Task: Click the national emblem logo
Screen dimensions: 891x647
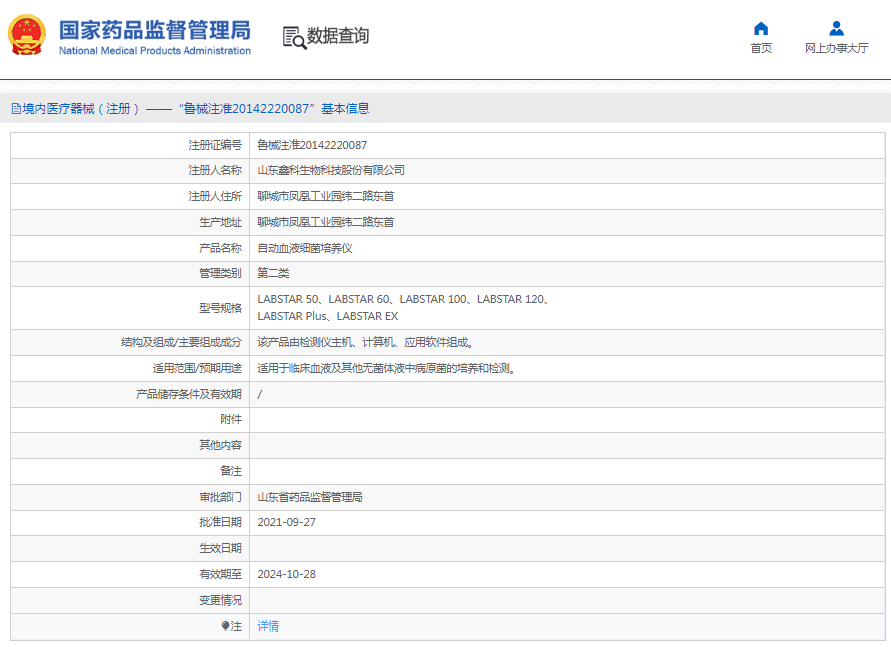Action: click(27, 35)
